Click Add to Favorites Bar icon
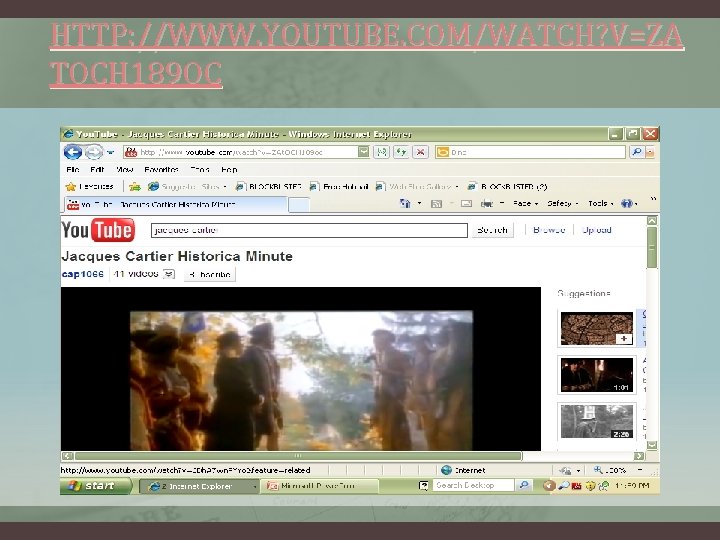 click(x=135, y=186)
